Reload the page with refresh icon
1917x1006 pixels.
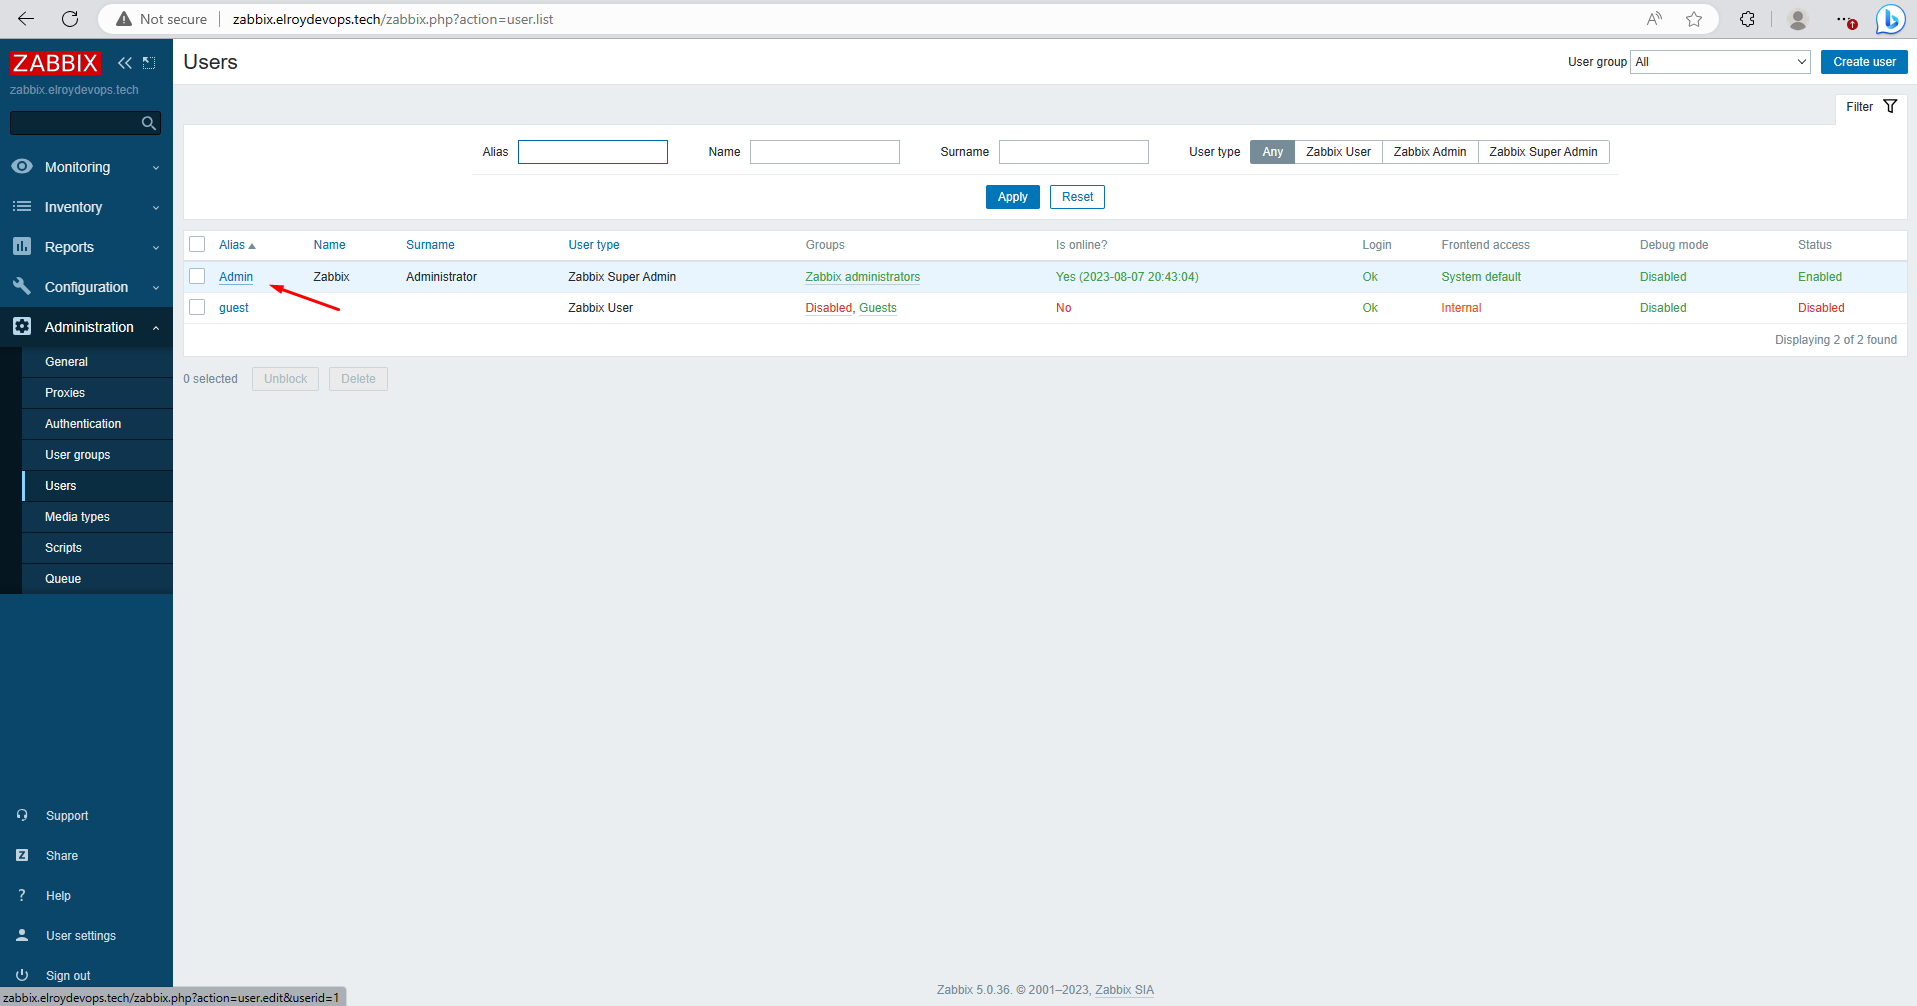[70, 19]
